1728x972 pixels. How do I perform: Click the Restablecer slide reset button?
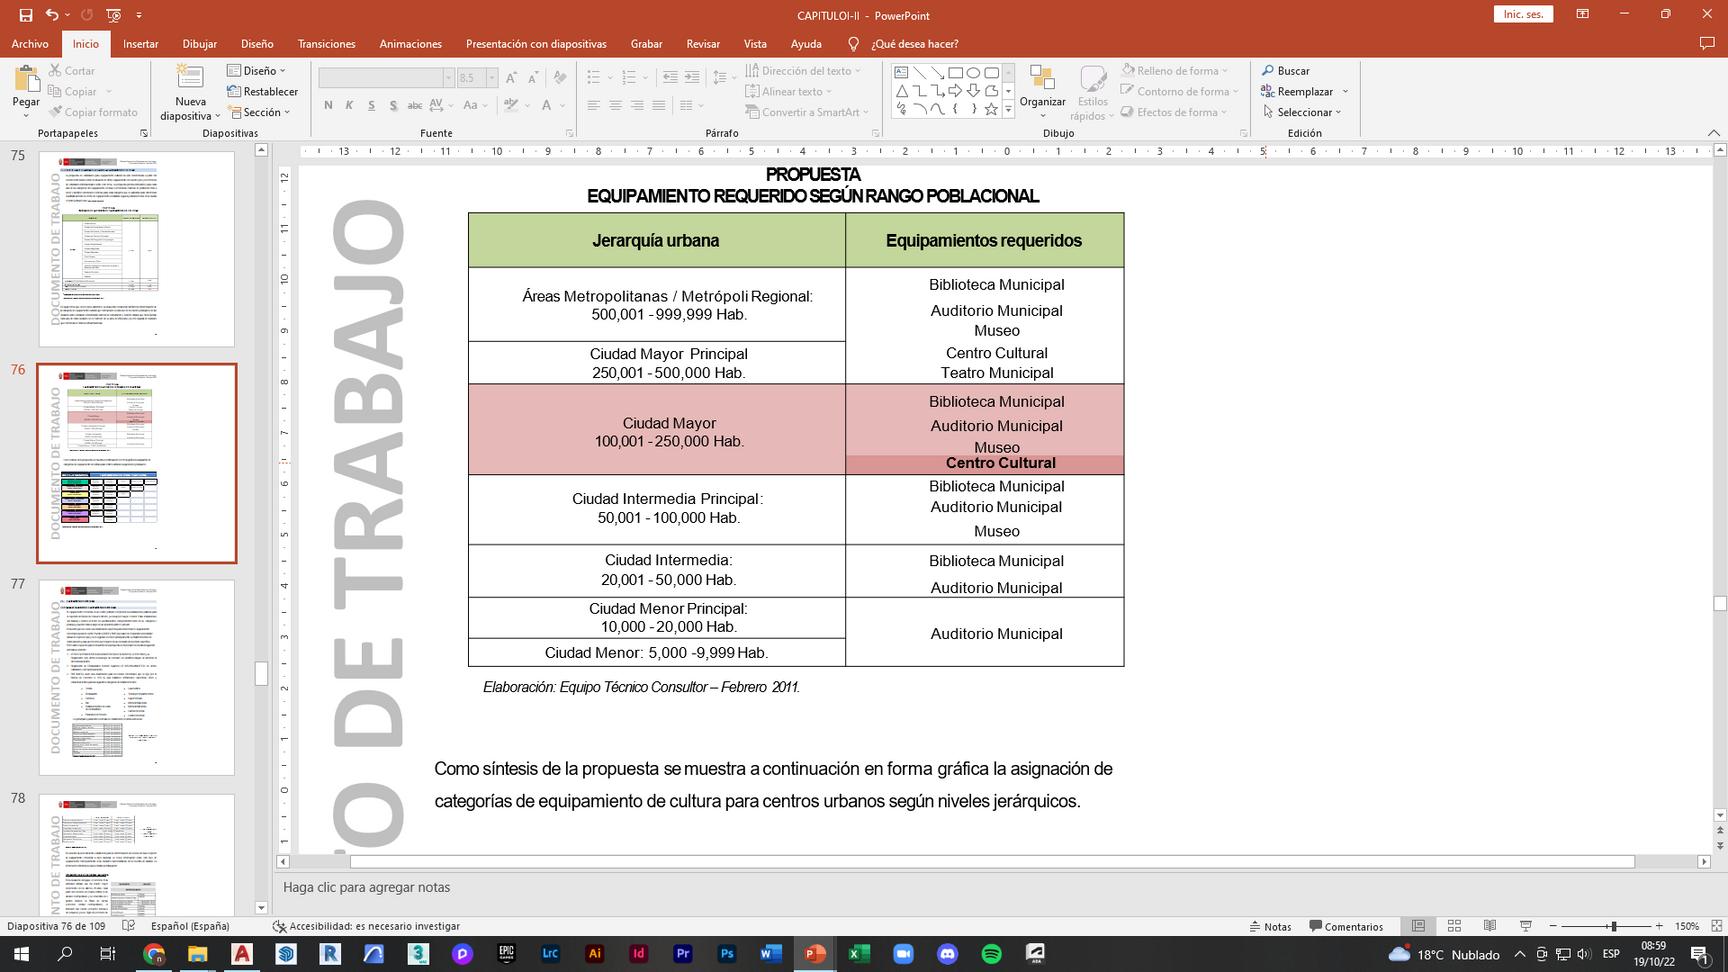pos(263,91)
